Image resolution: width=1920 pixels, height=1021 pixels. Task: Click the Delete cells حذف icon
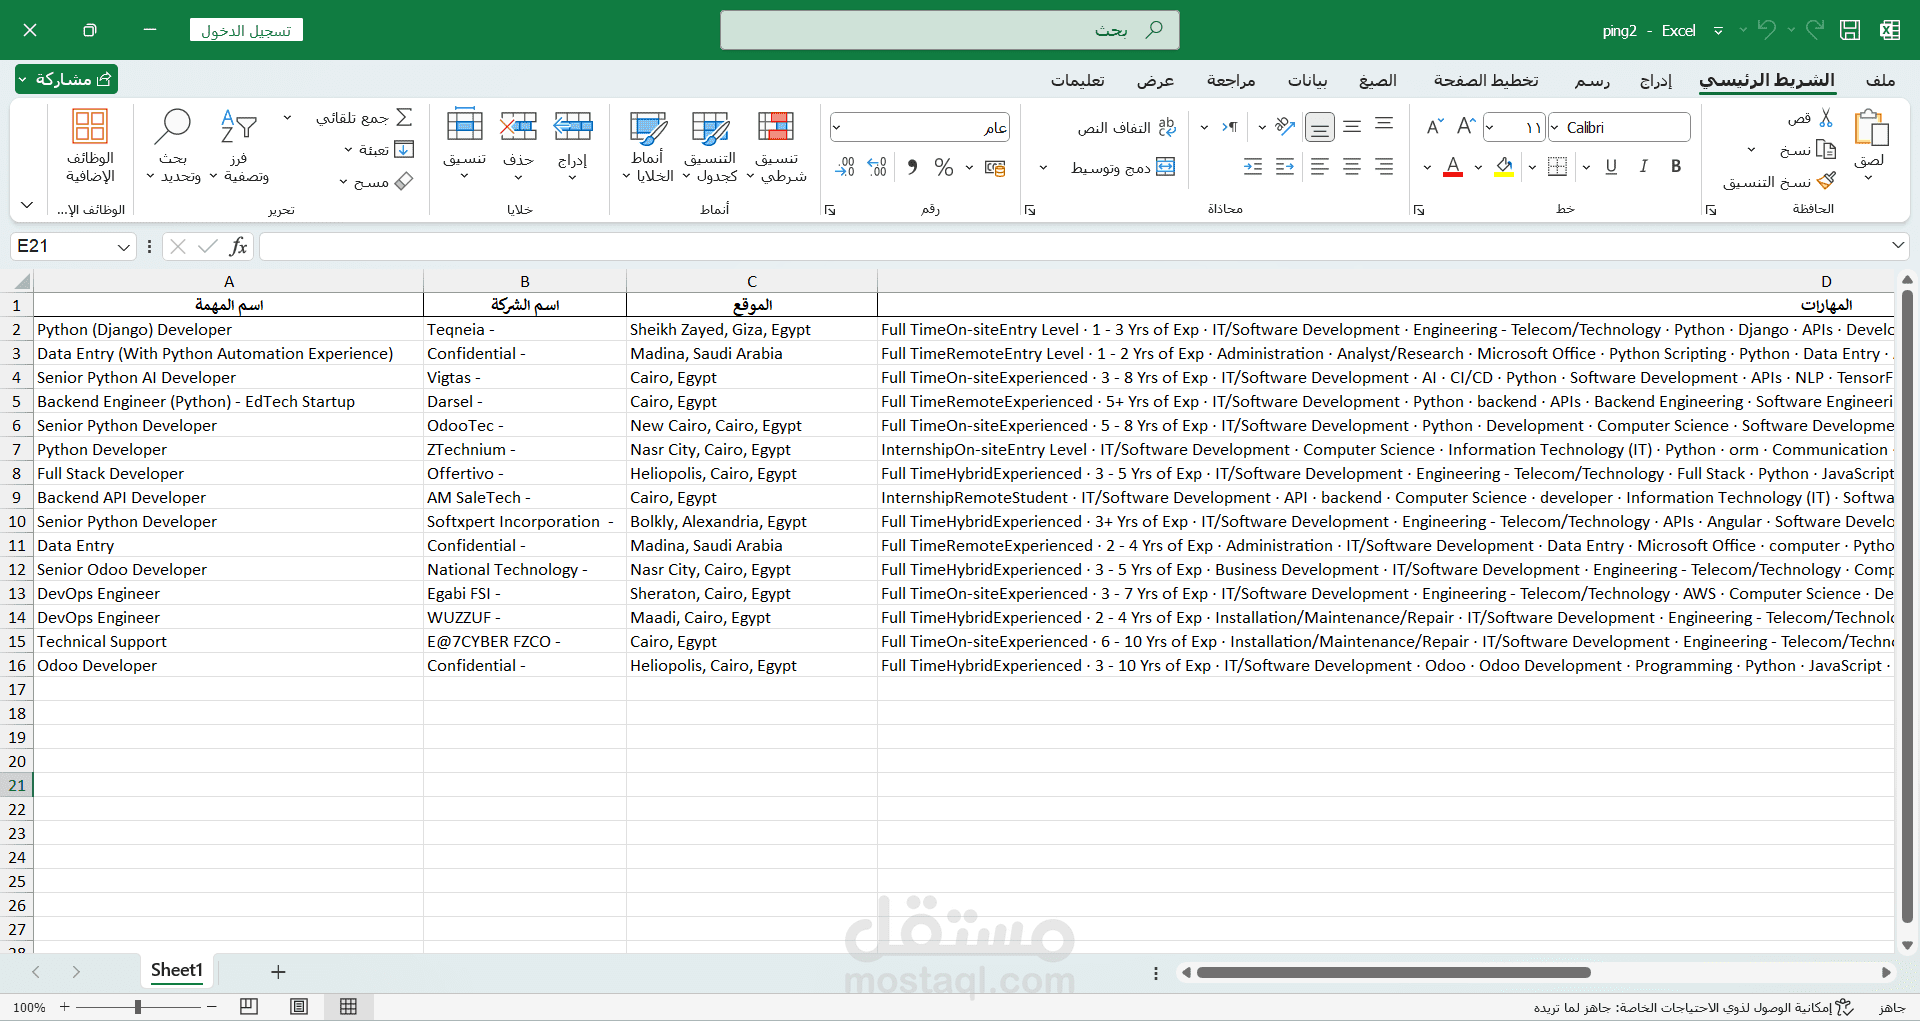[x=518, y=126]
